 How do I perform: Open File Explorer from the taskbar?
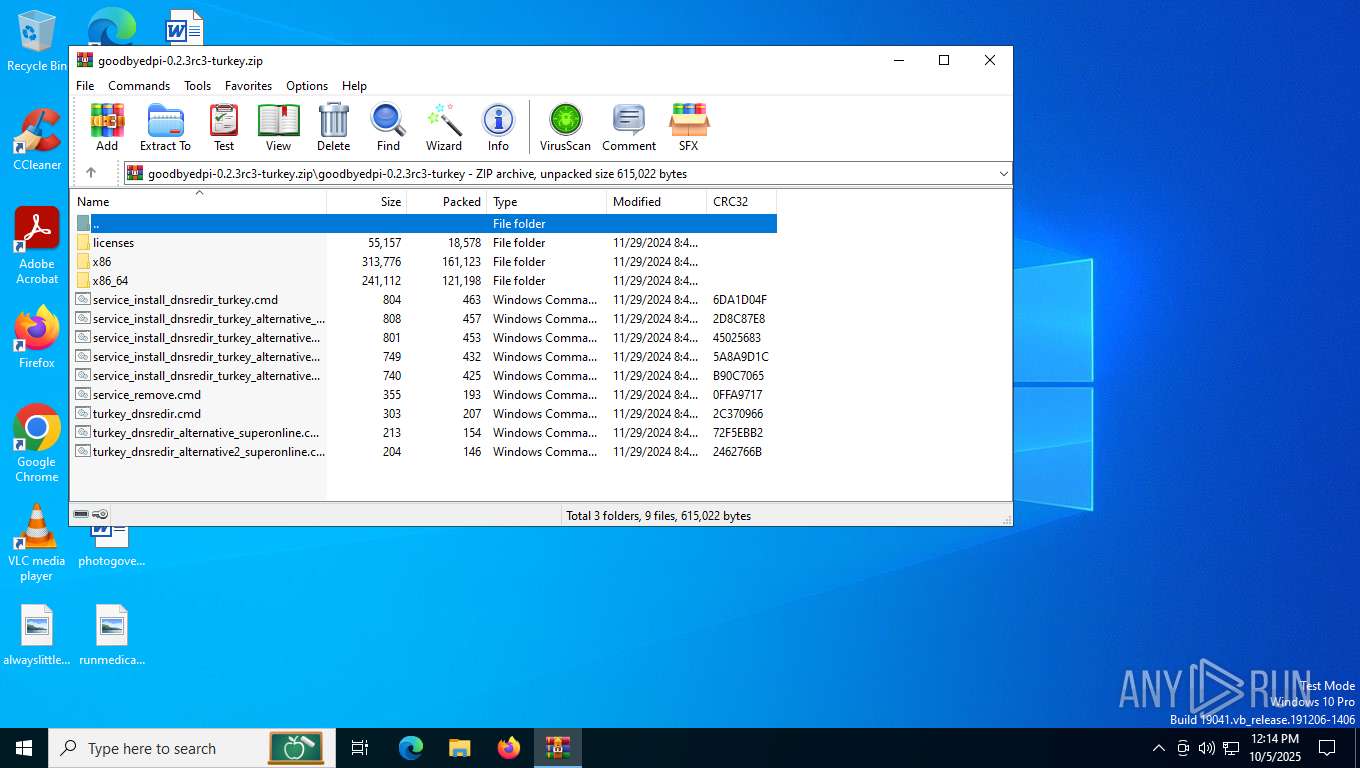(459, 748)
